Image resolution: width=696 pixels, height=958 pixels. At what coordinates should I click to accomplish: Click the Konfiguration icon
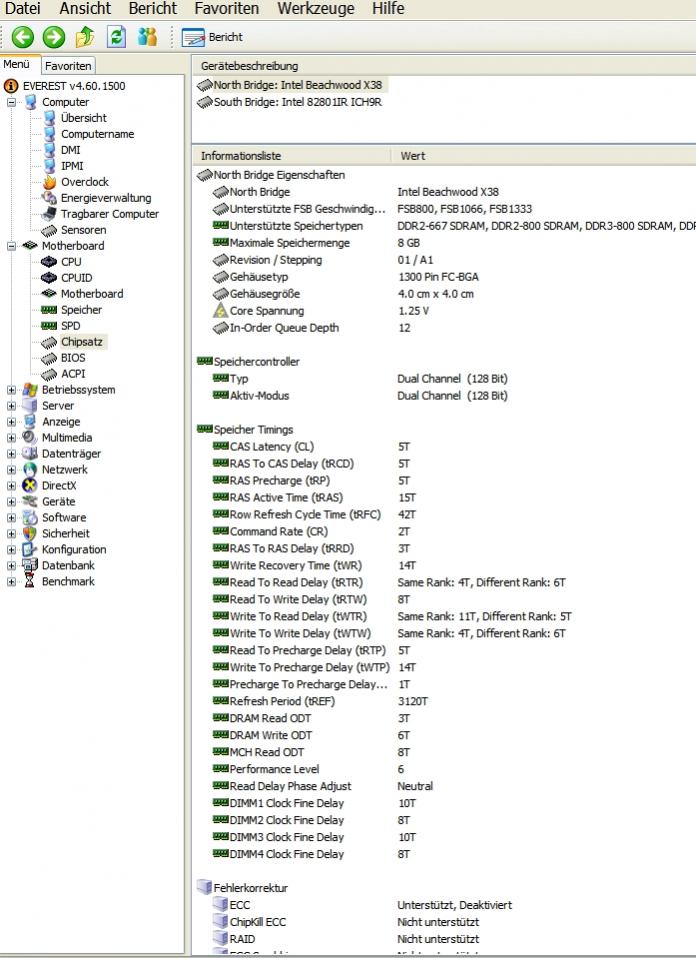click(30, 549)
